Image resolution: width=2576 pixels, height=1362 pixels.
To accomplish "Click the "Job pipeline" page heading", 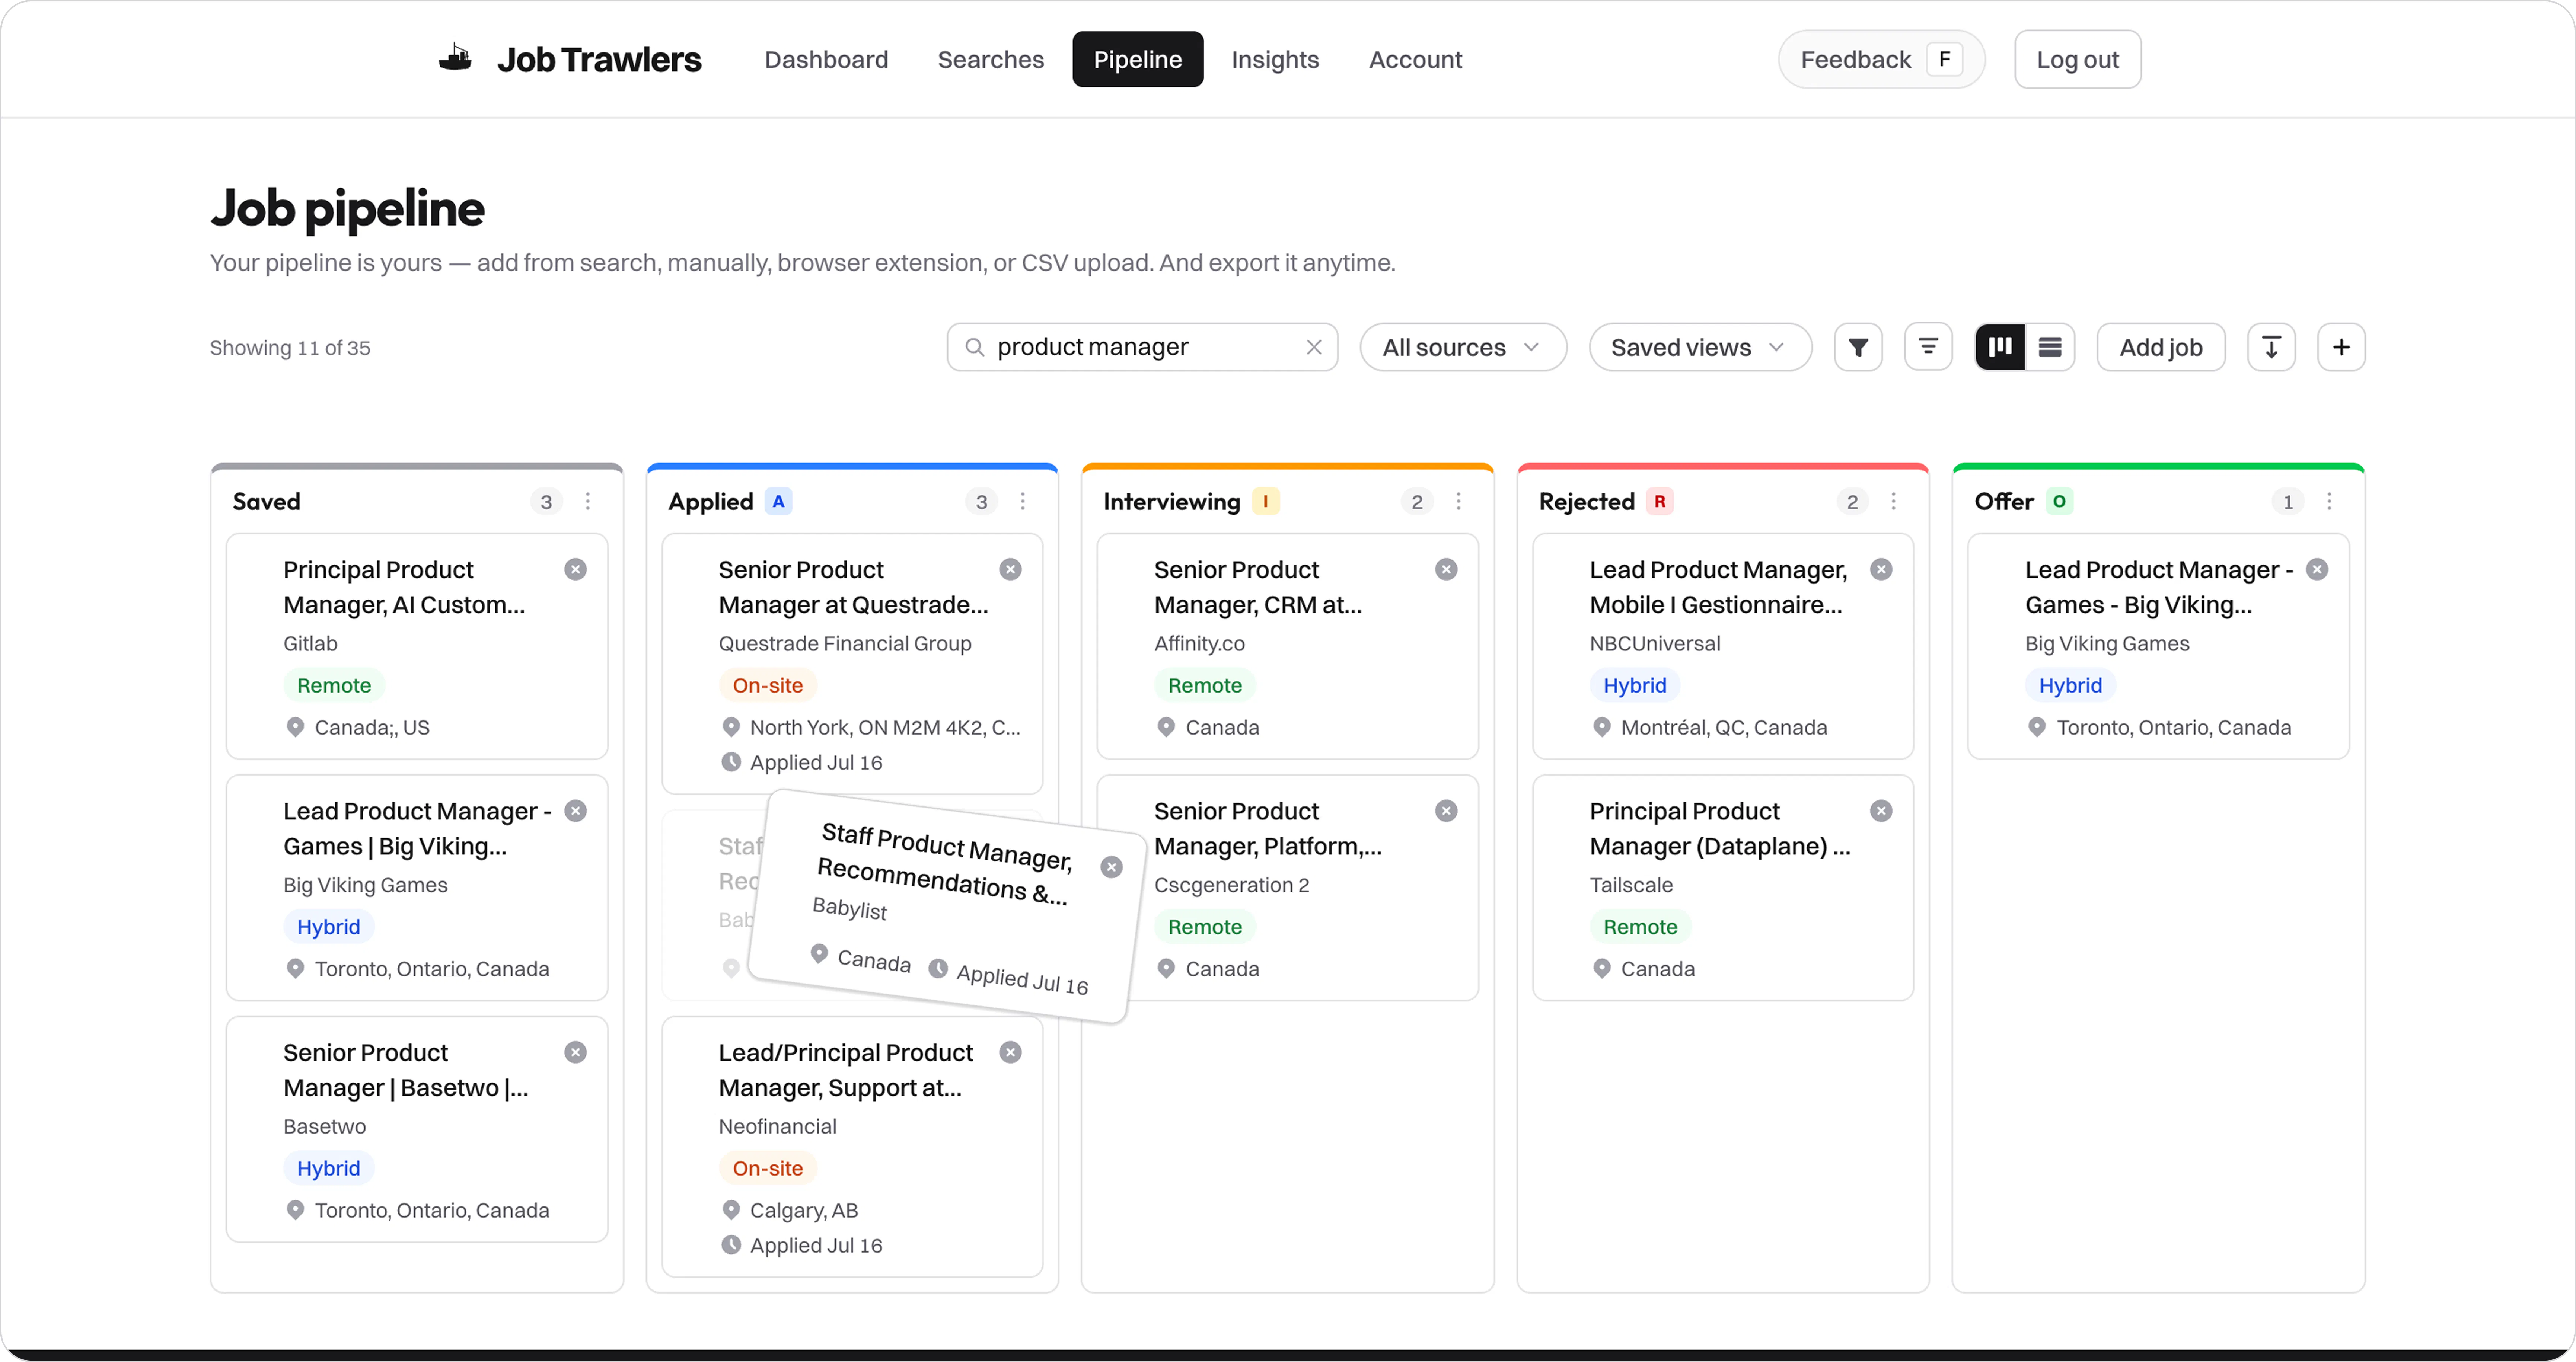I will (348, 209).
